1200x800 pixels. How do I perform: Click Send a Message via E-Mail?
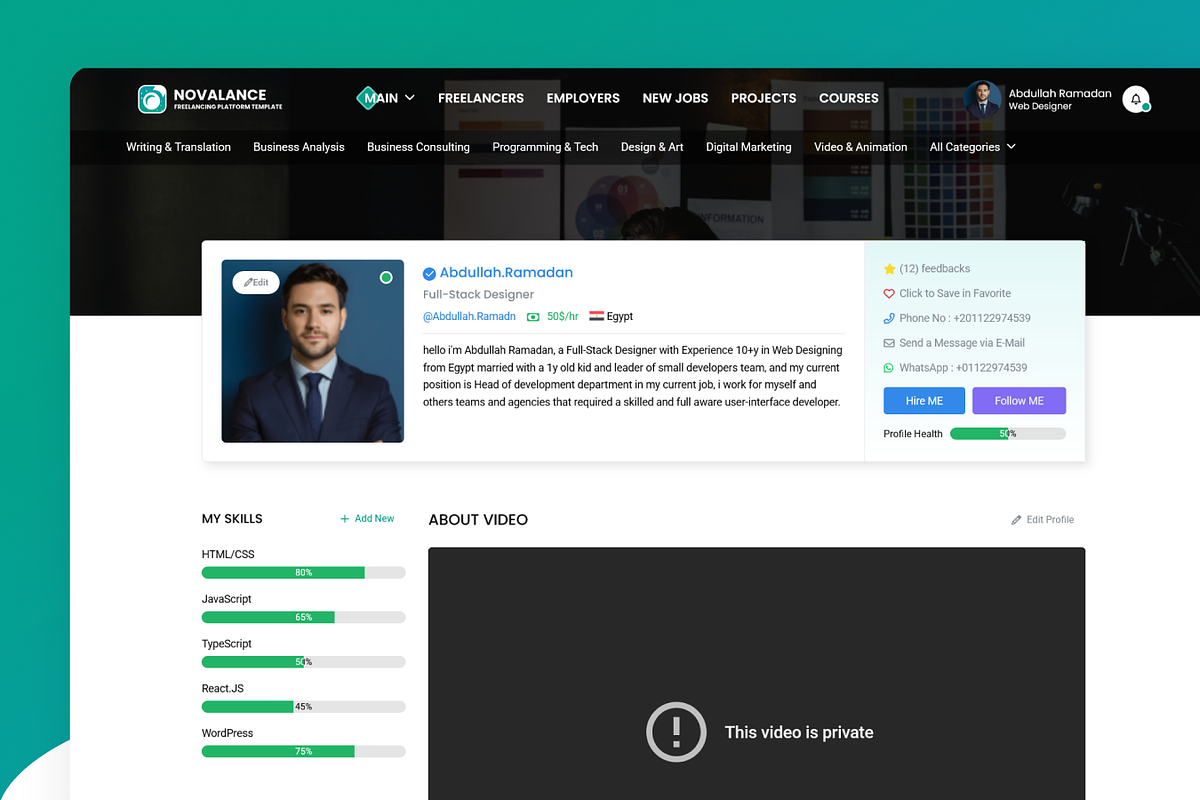[962, 343]
